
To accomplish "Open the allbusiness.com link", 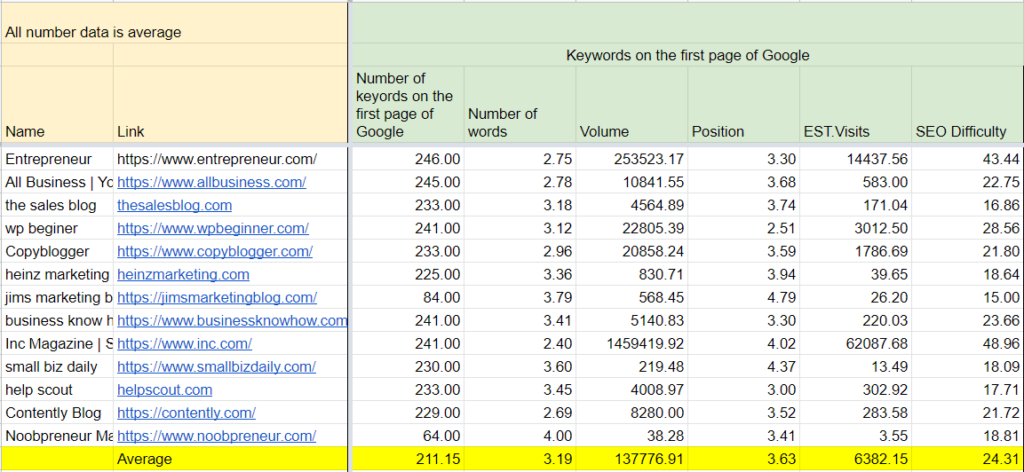I will coord(211,182).
